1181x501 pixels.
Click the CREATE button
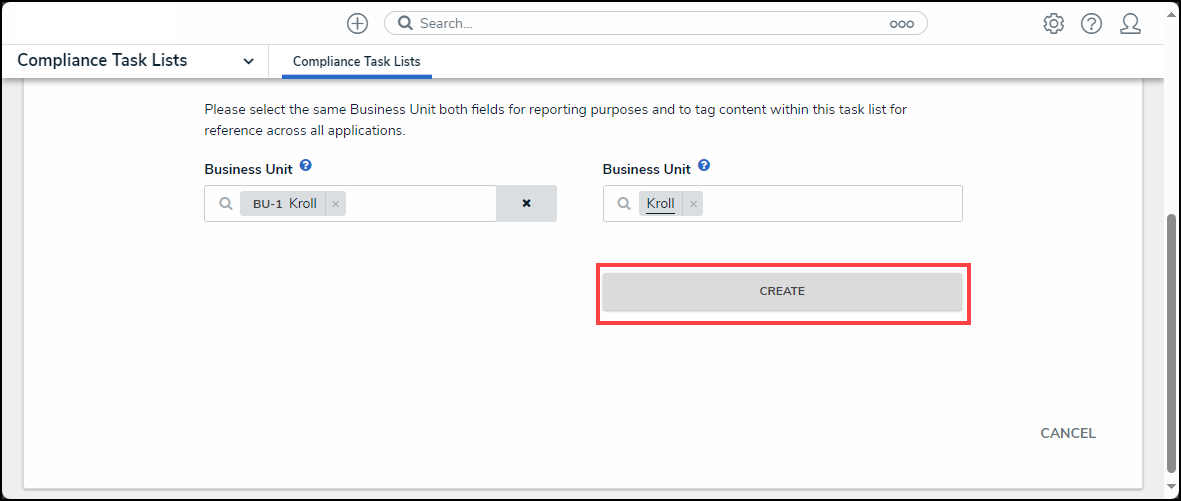click(x=783, y=291)
